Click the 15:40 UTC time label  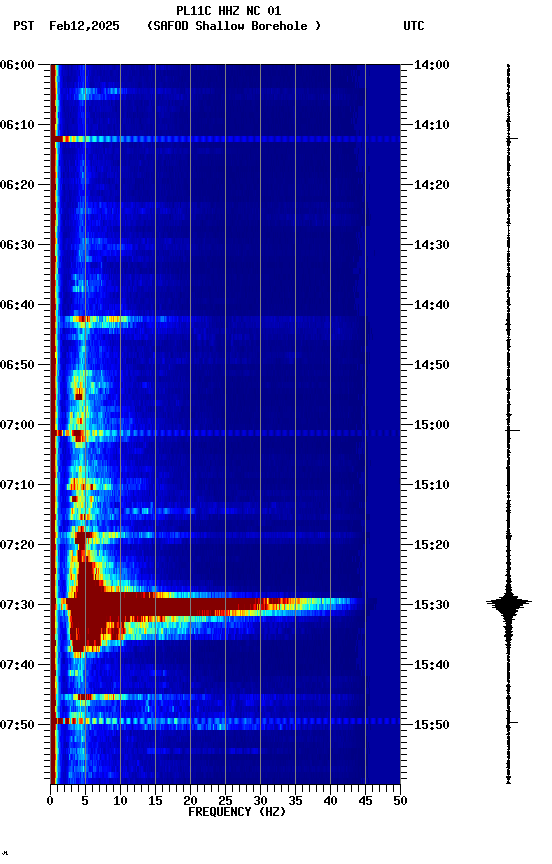click(x=432, y=665)
